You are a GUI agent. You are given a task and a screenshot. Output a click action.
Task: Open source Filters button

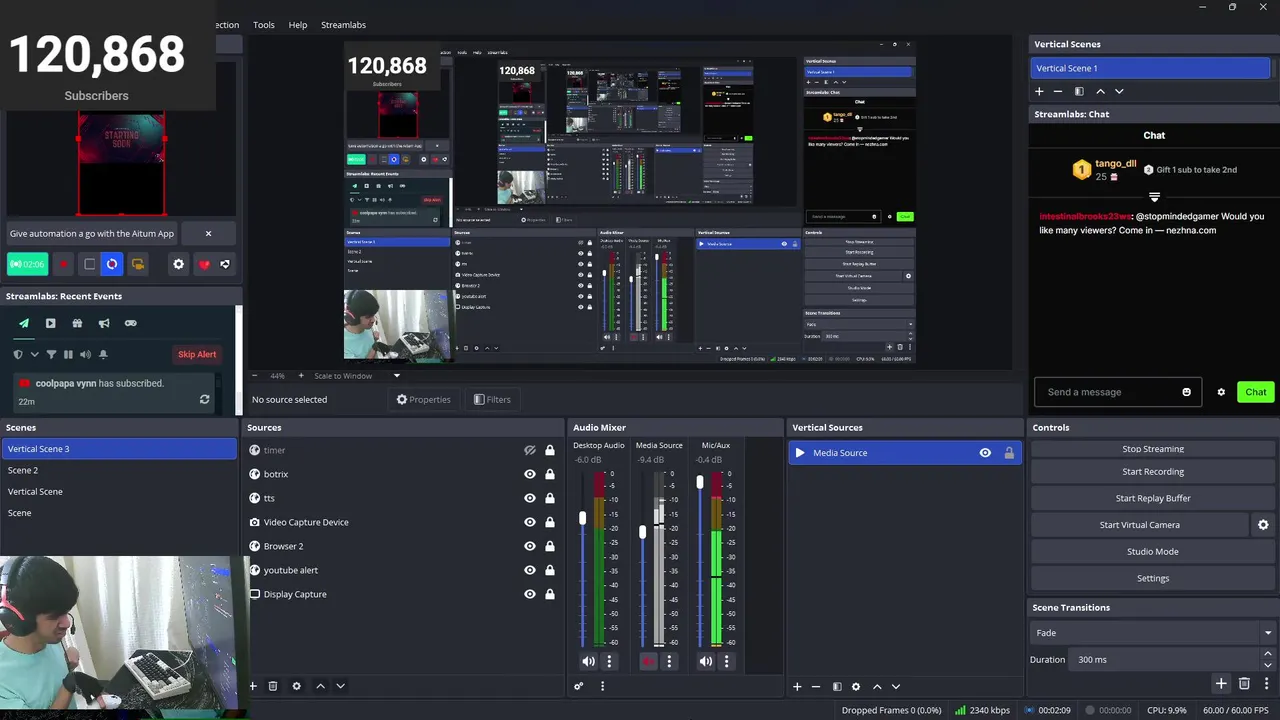[492, 399]
